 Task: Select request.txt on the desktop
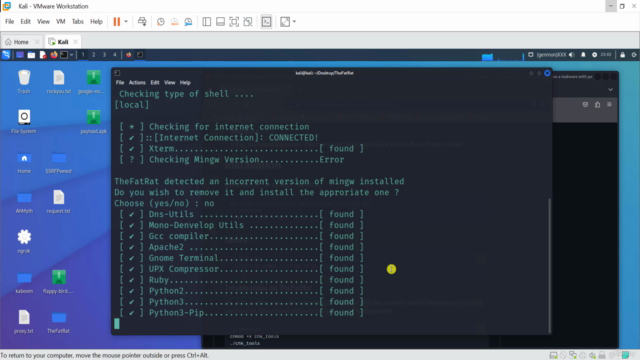(x=58, y=202)
